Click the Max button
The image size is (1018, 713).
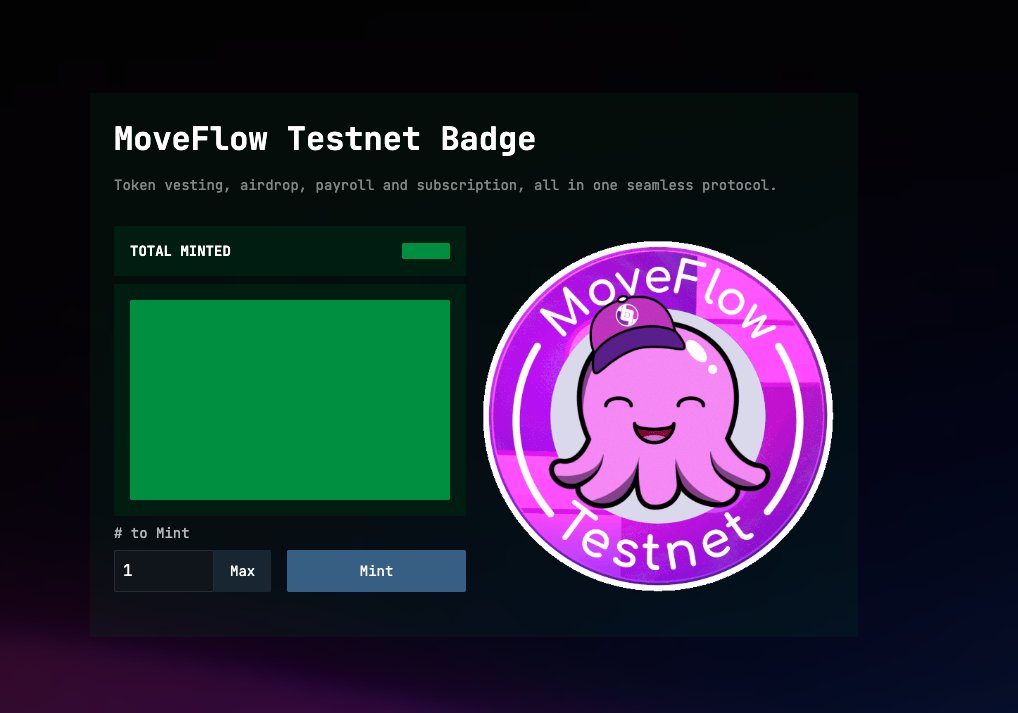click(x=242, y=571)
